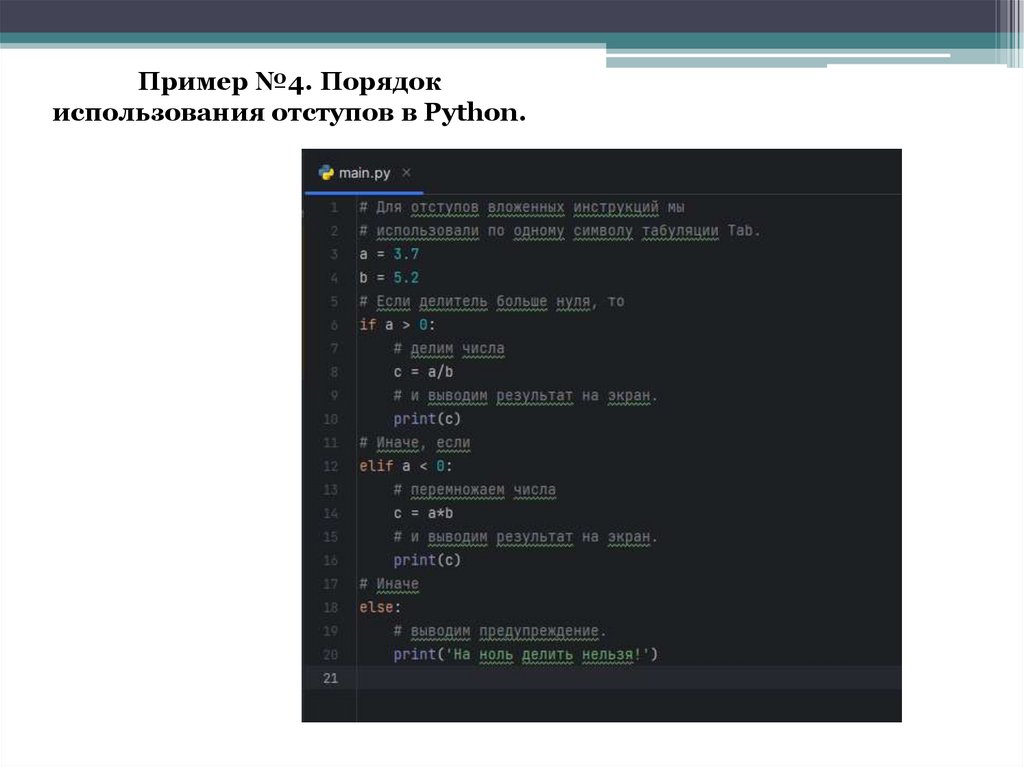Click the comment '# Иначе, если'
1024x767 pixels.
(415, 443)
